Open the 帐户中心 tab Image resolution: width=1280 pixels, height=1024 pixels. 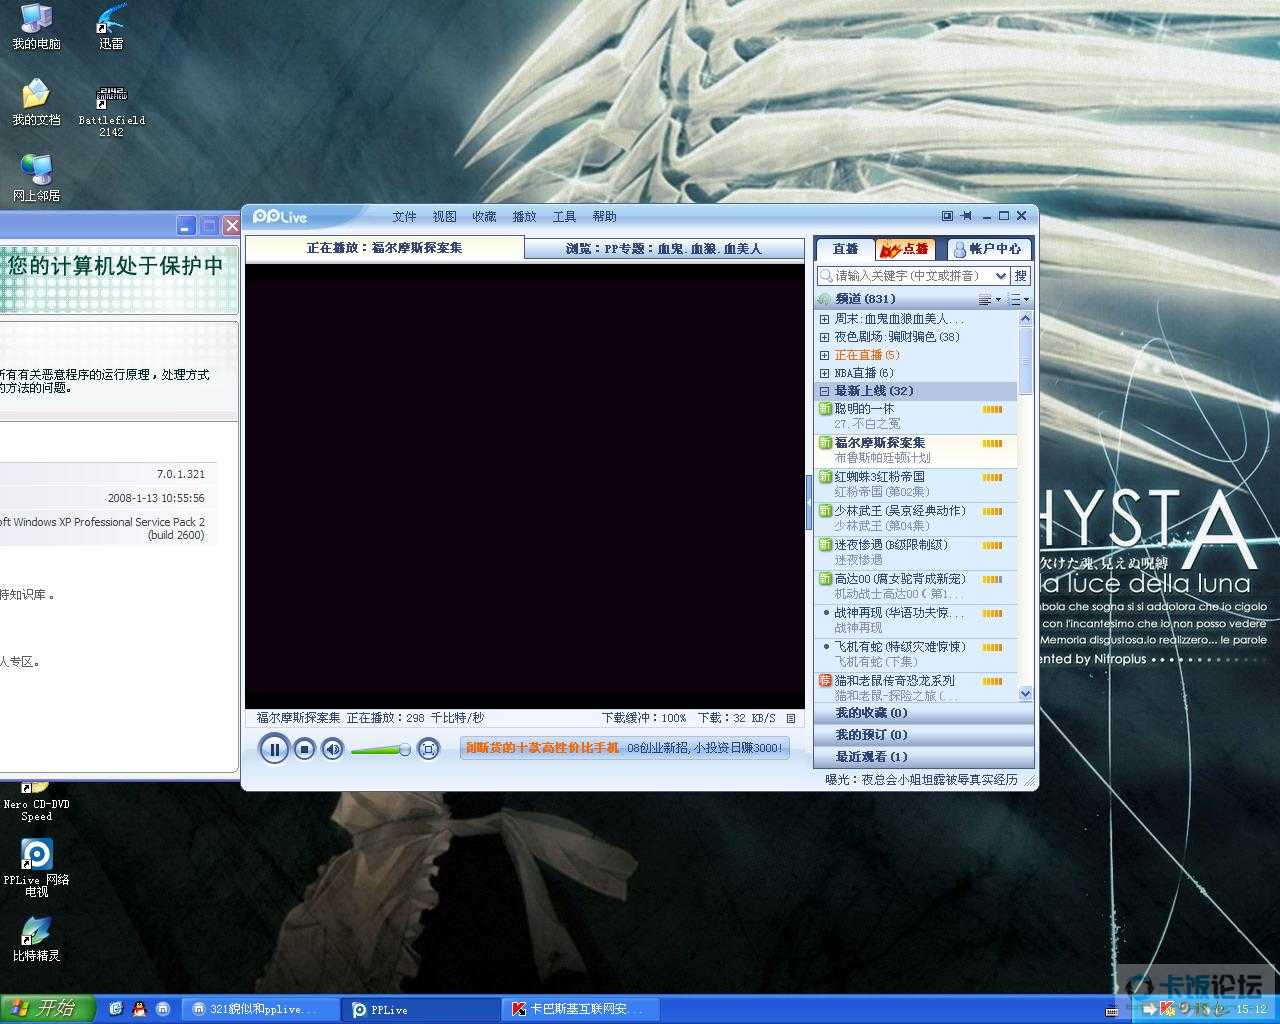tap(989, 249)
